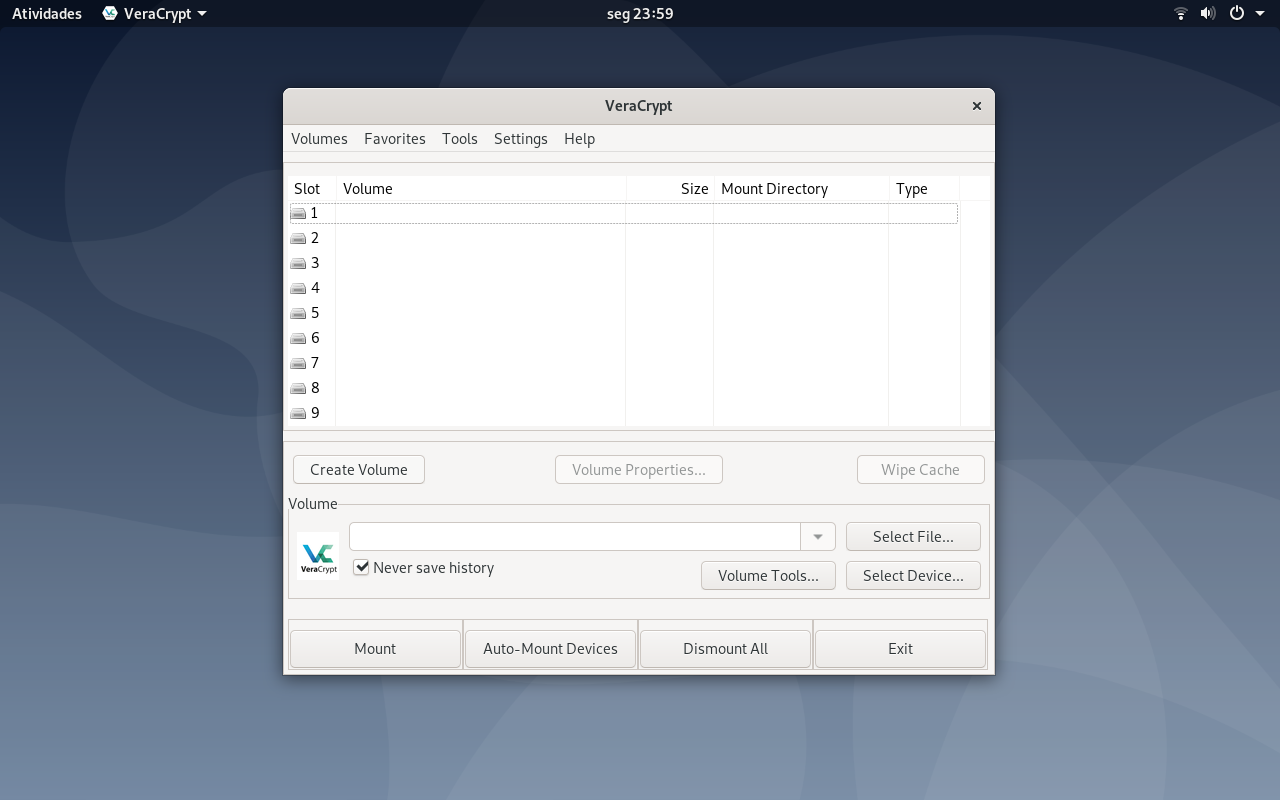1280x800 pixels.
Task: Toggle the Never save history checkbox
Action: click(x=361, y=567)
